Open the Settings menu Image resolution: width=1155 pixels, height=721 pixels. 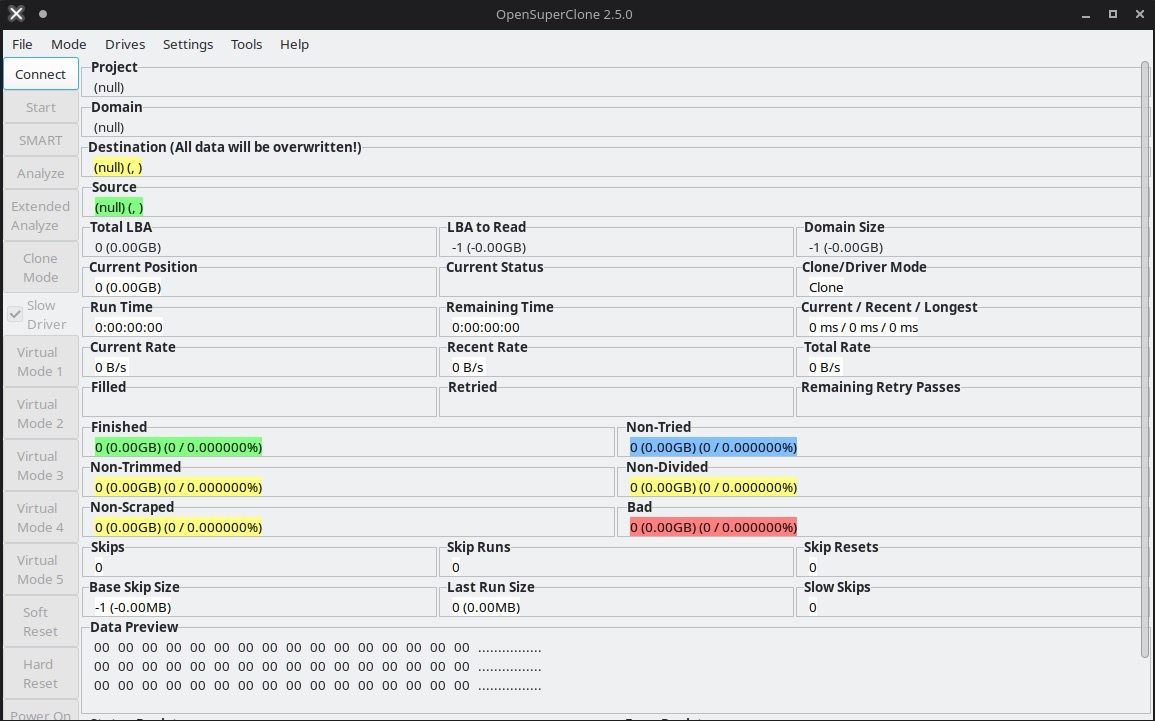click(x=188, y=44)
